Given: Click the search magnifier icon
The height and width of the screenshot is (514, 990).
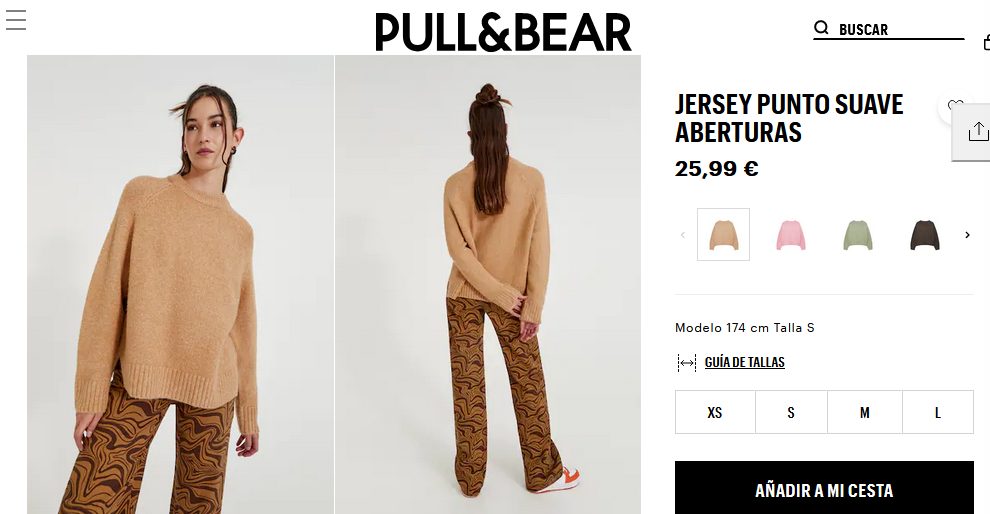Looking at the screenshot, I should click(x=821, y=28).
